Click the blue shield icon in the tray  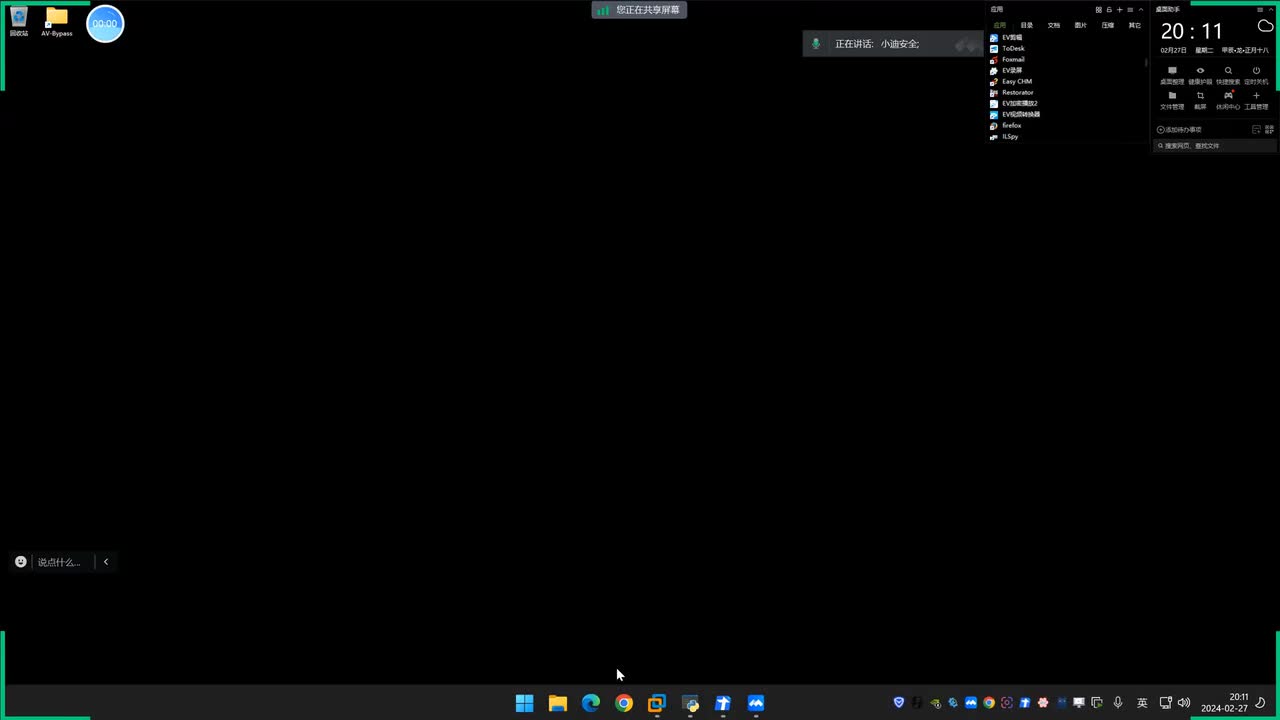[x=899, y=703]
